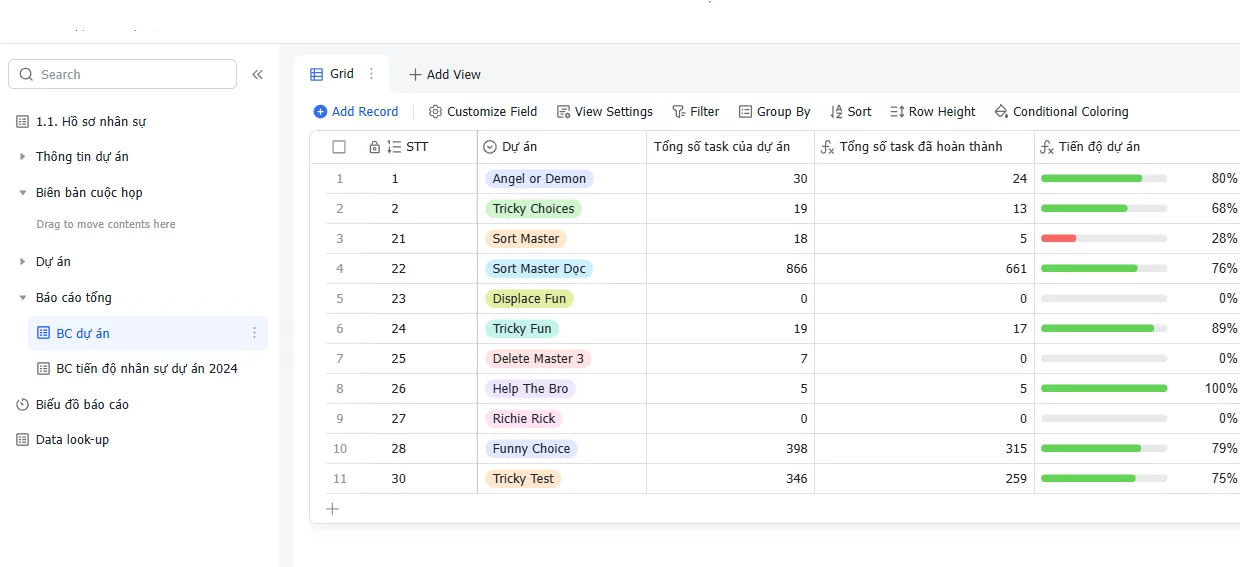The height and width of the screenshot is (567, 1240).
Task: Click the Displace Fun tag
Action: pyautogui.click(x=529, y=299)
